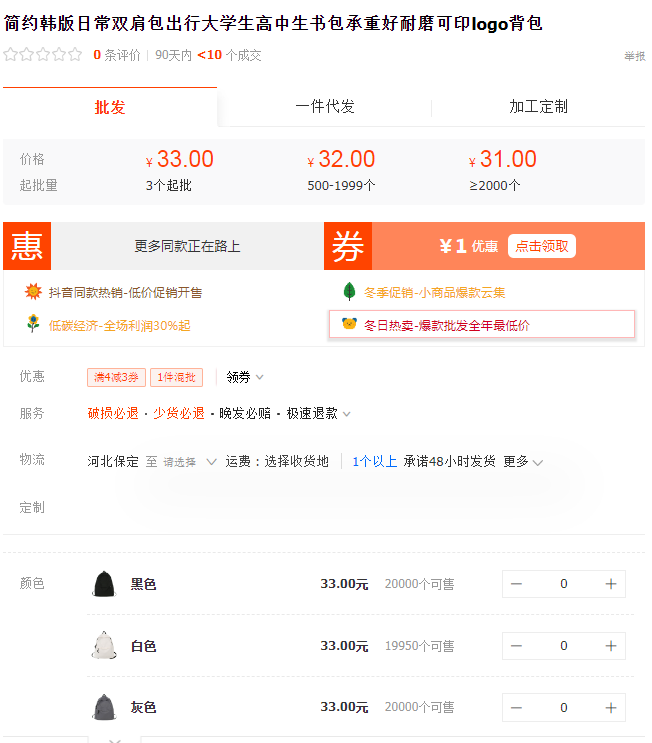Click 点击领取 coupon button

pos(542,246)
